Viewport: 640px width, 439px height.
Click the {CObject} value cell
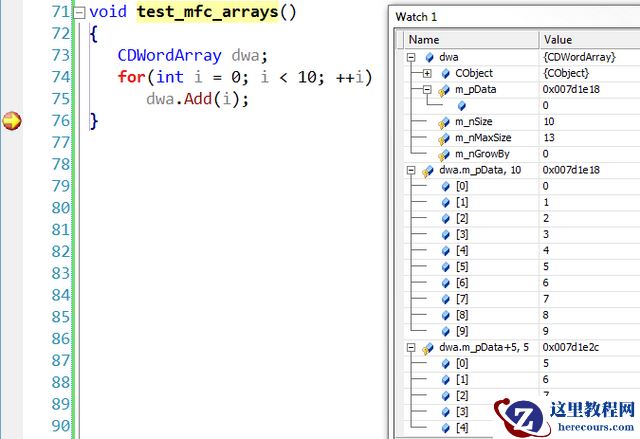tap(566, 73)
